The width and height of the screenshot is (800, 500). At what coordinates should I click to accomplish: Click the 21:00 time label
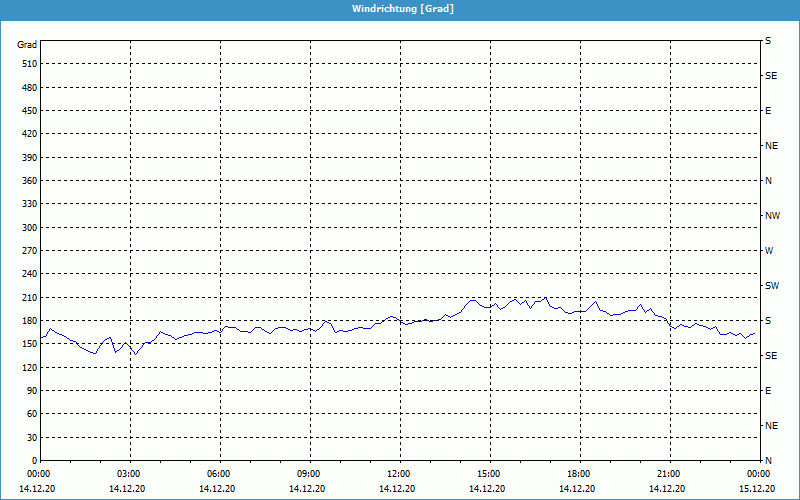[669, 474]
